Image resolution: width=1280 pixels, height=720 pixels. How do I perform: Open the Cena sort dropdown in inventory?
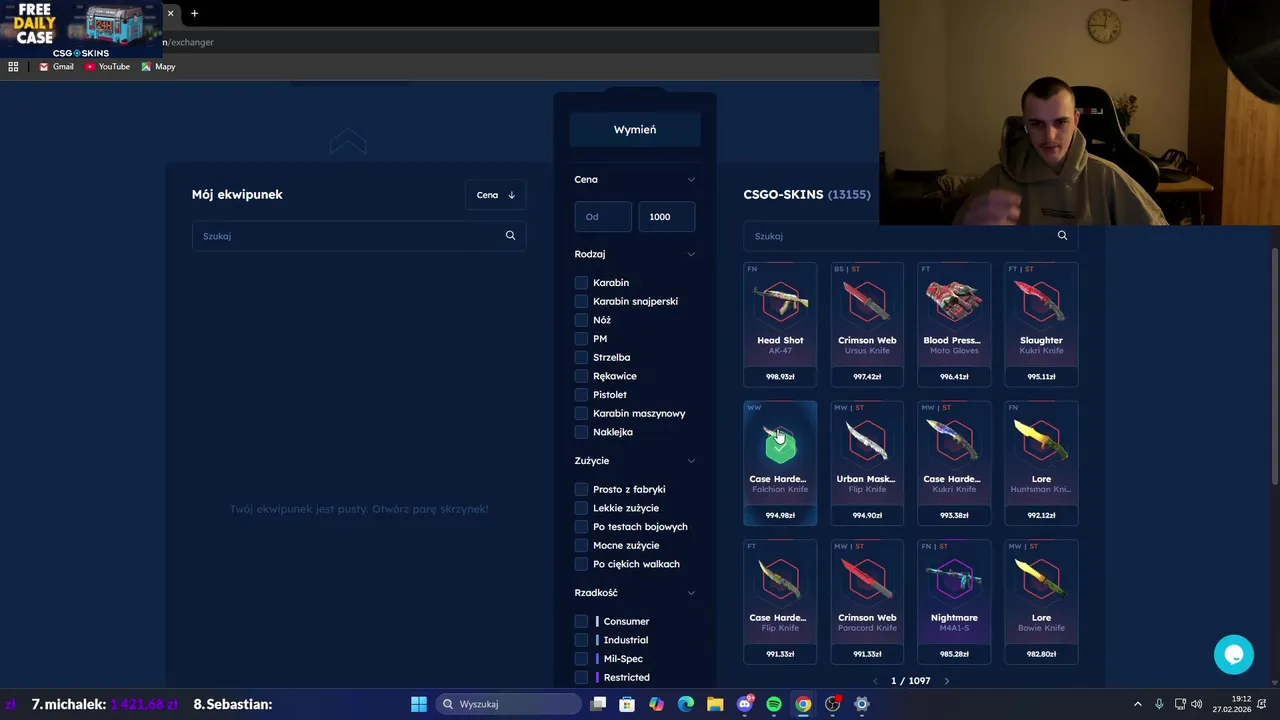[x=496, y=195]
